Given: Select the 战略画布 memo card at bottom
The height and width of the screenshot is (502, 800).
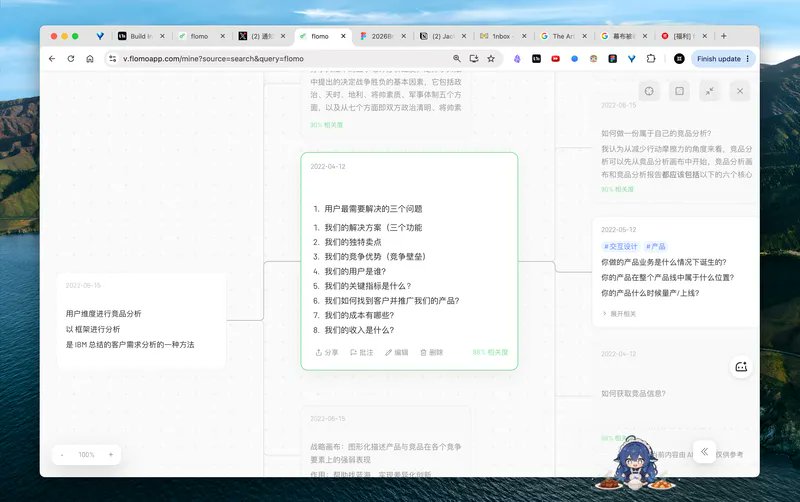Looking at the screenshot, I should (x=386, y=442).
